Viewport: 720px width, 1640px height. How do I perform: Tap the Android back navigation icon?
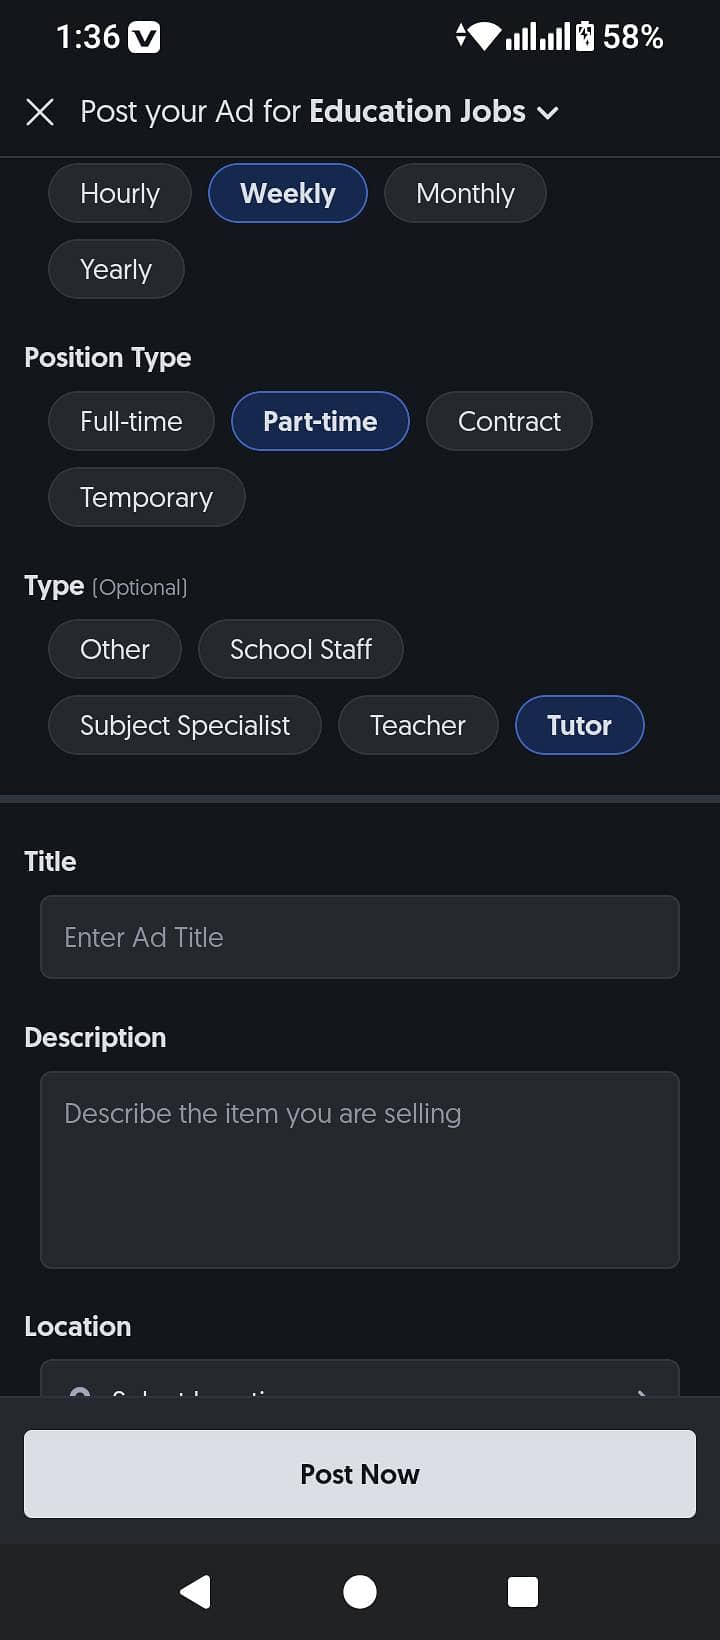[196, 1591]
